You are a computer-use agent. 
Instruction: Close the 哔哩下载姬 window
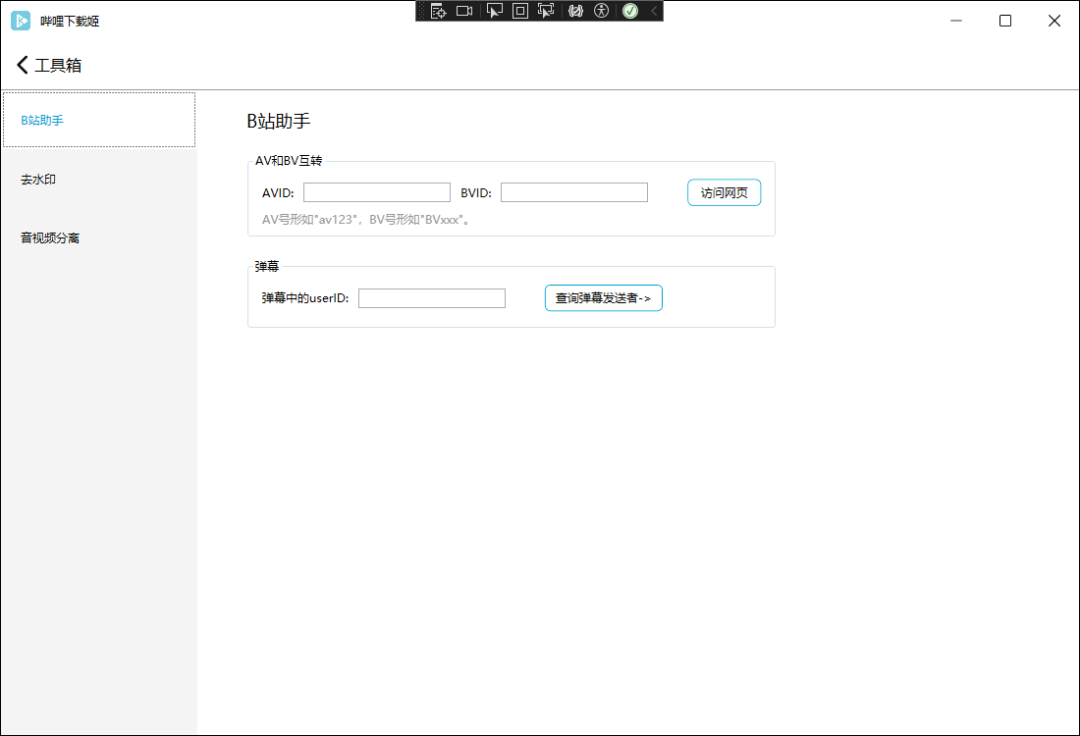click(x=1054, y=21)
